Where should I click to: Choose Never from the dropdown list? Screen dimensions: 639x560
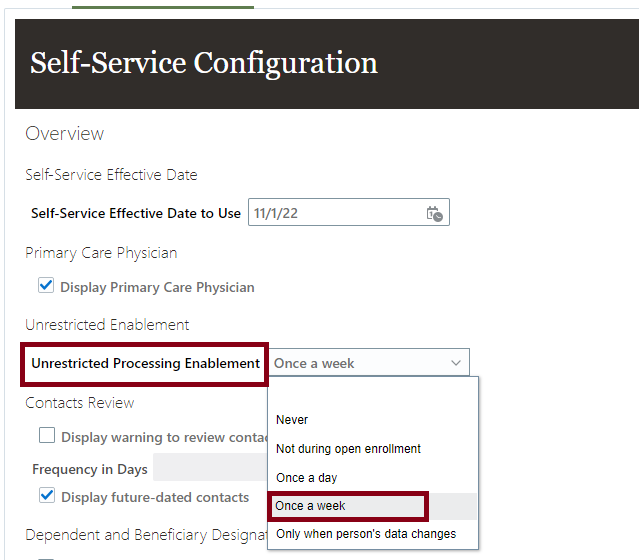(292, 420)
